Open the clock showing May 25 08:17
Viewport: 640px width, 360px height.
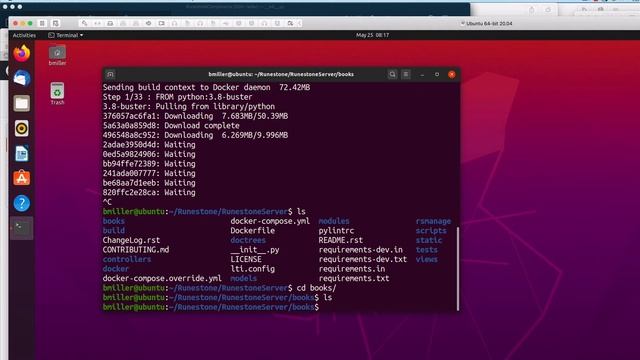tap(372, 35)
